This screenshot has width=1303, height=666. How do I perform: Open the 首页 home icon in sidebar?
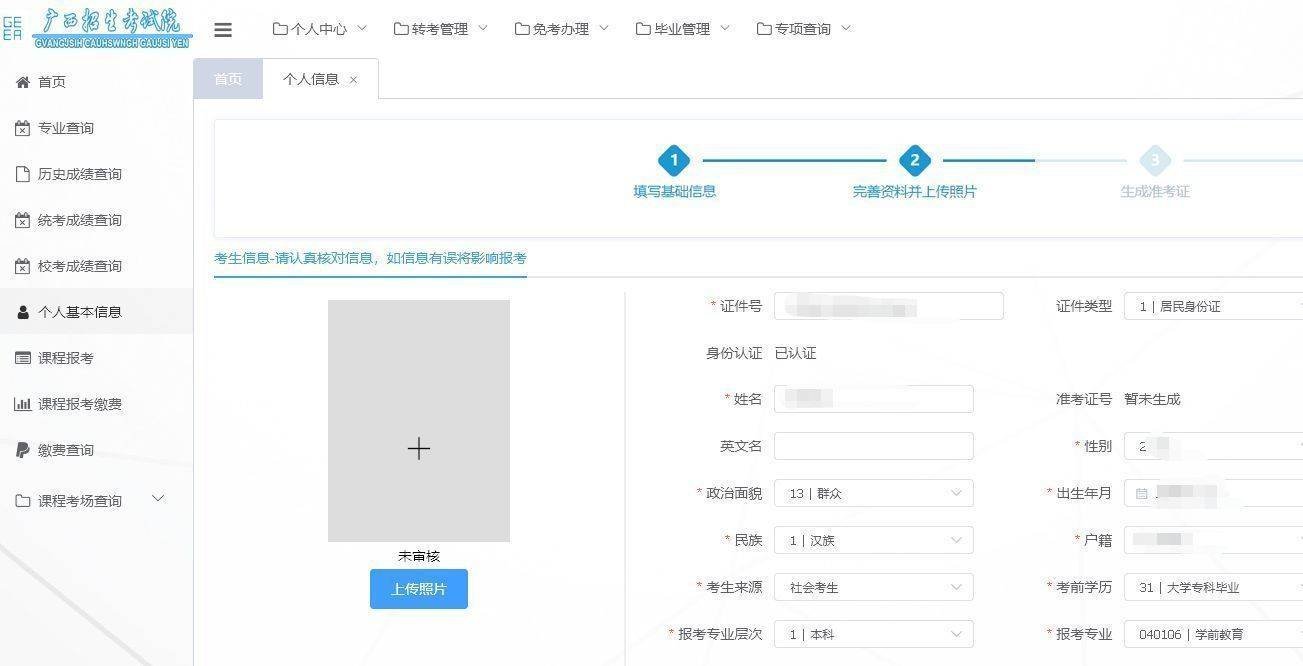[x=23, y=81]
